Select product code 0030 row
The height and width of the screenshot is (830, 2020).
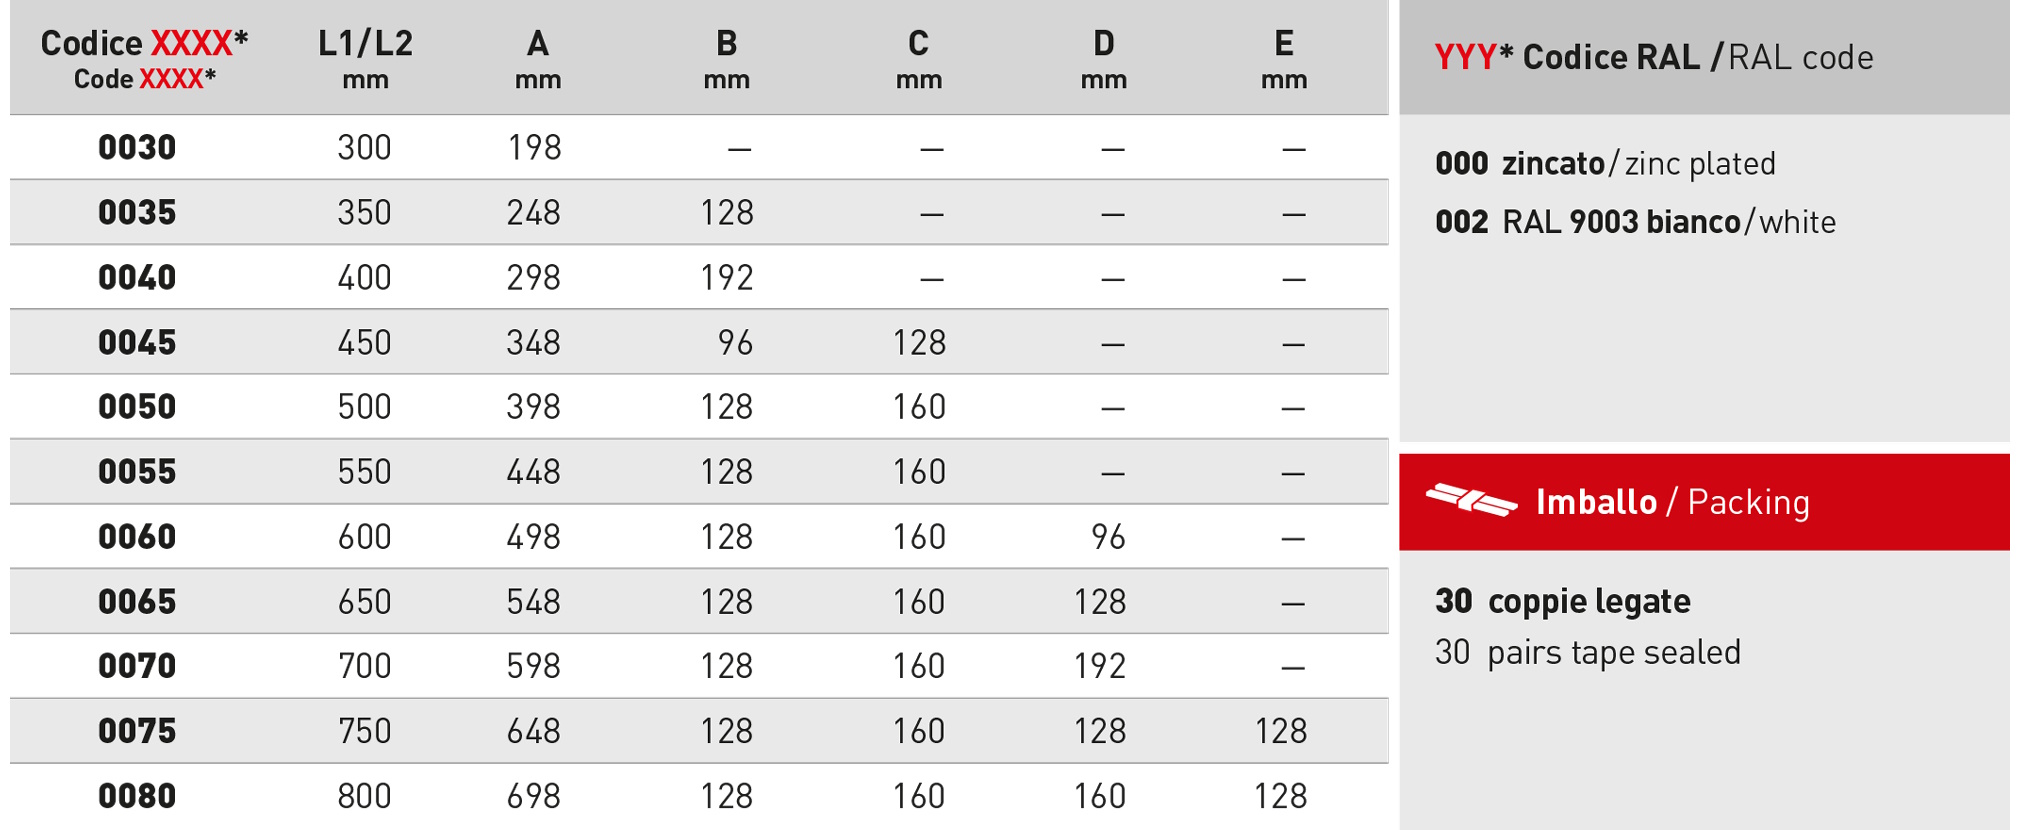(699, 148)
